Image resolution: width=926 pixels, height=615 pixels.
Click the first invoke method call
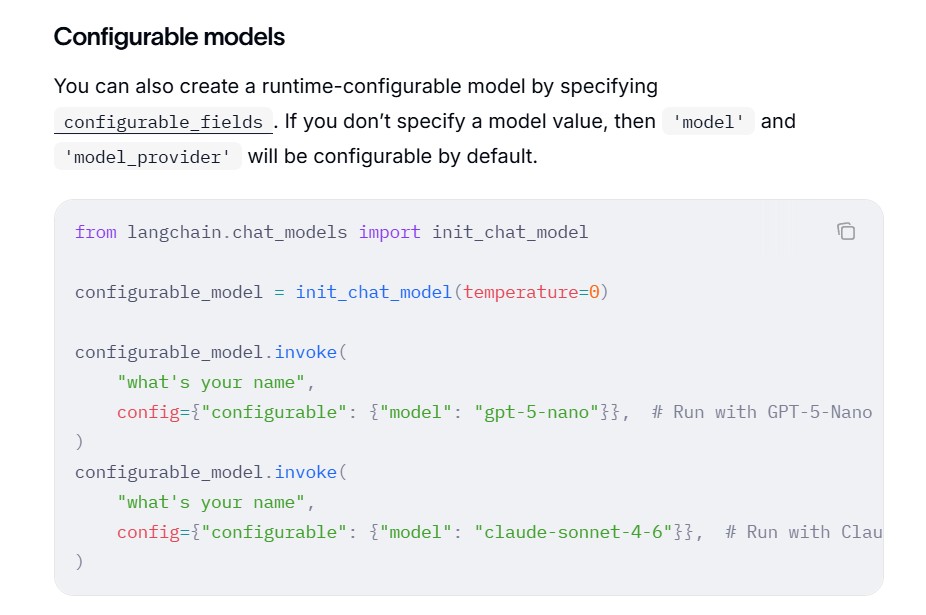305,352
